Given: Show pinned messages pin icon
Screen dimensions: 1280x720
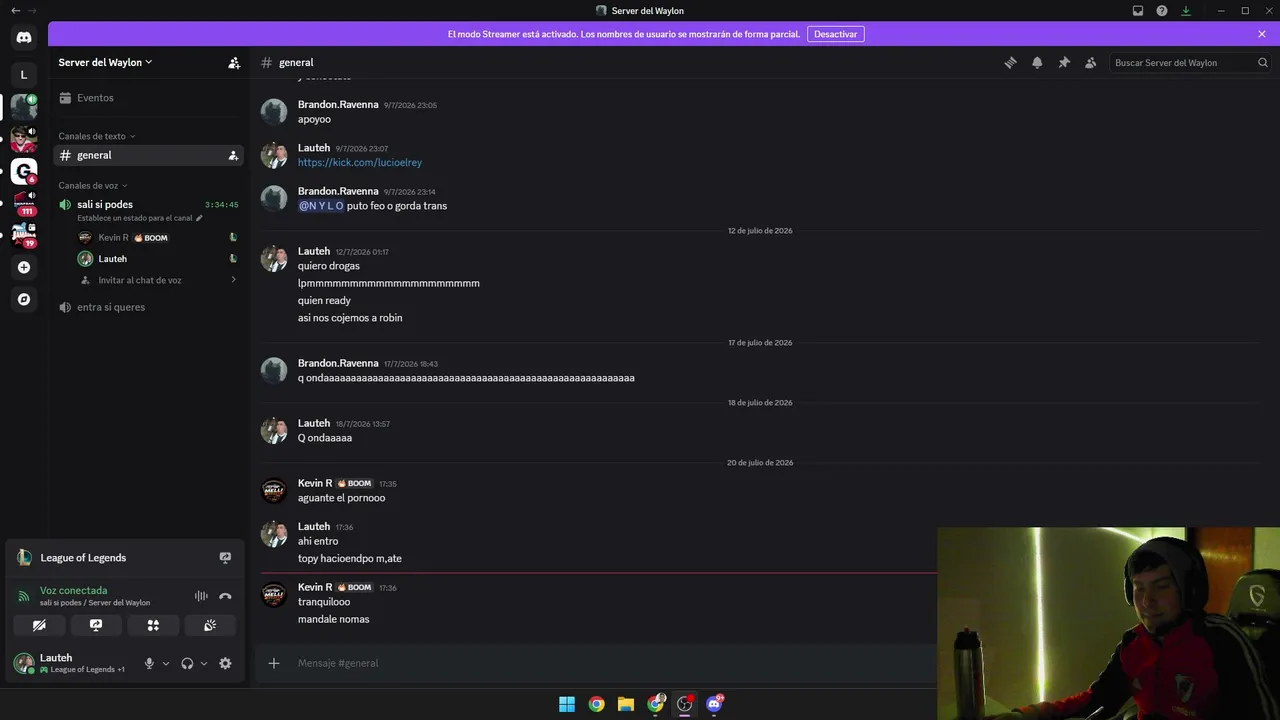Looking at the screenshot, I should 1064,63.
